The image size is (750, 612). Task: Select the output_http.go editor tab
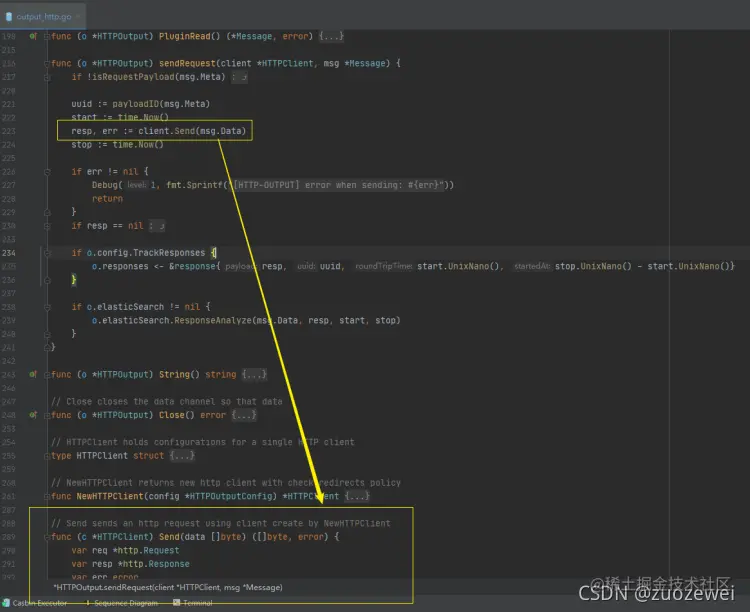click(x=43, y=16)
